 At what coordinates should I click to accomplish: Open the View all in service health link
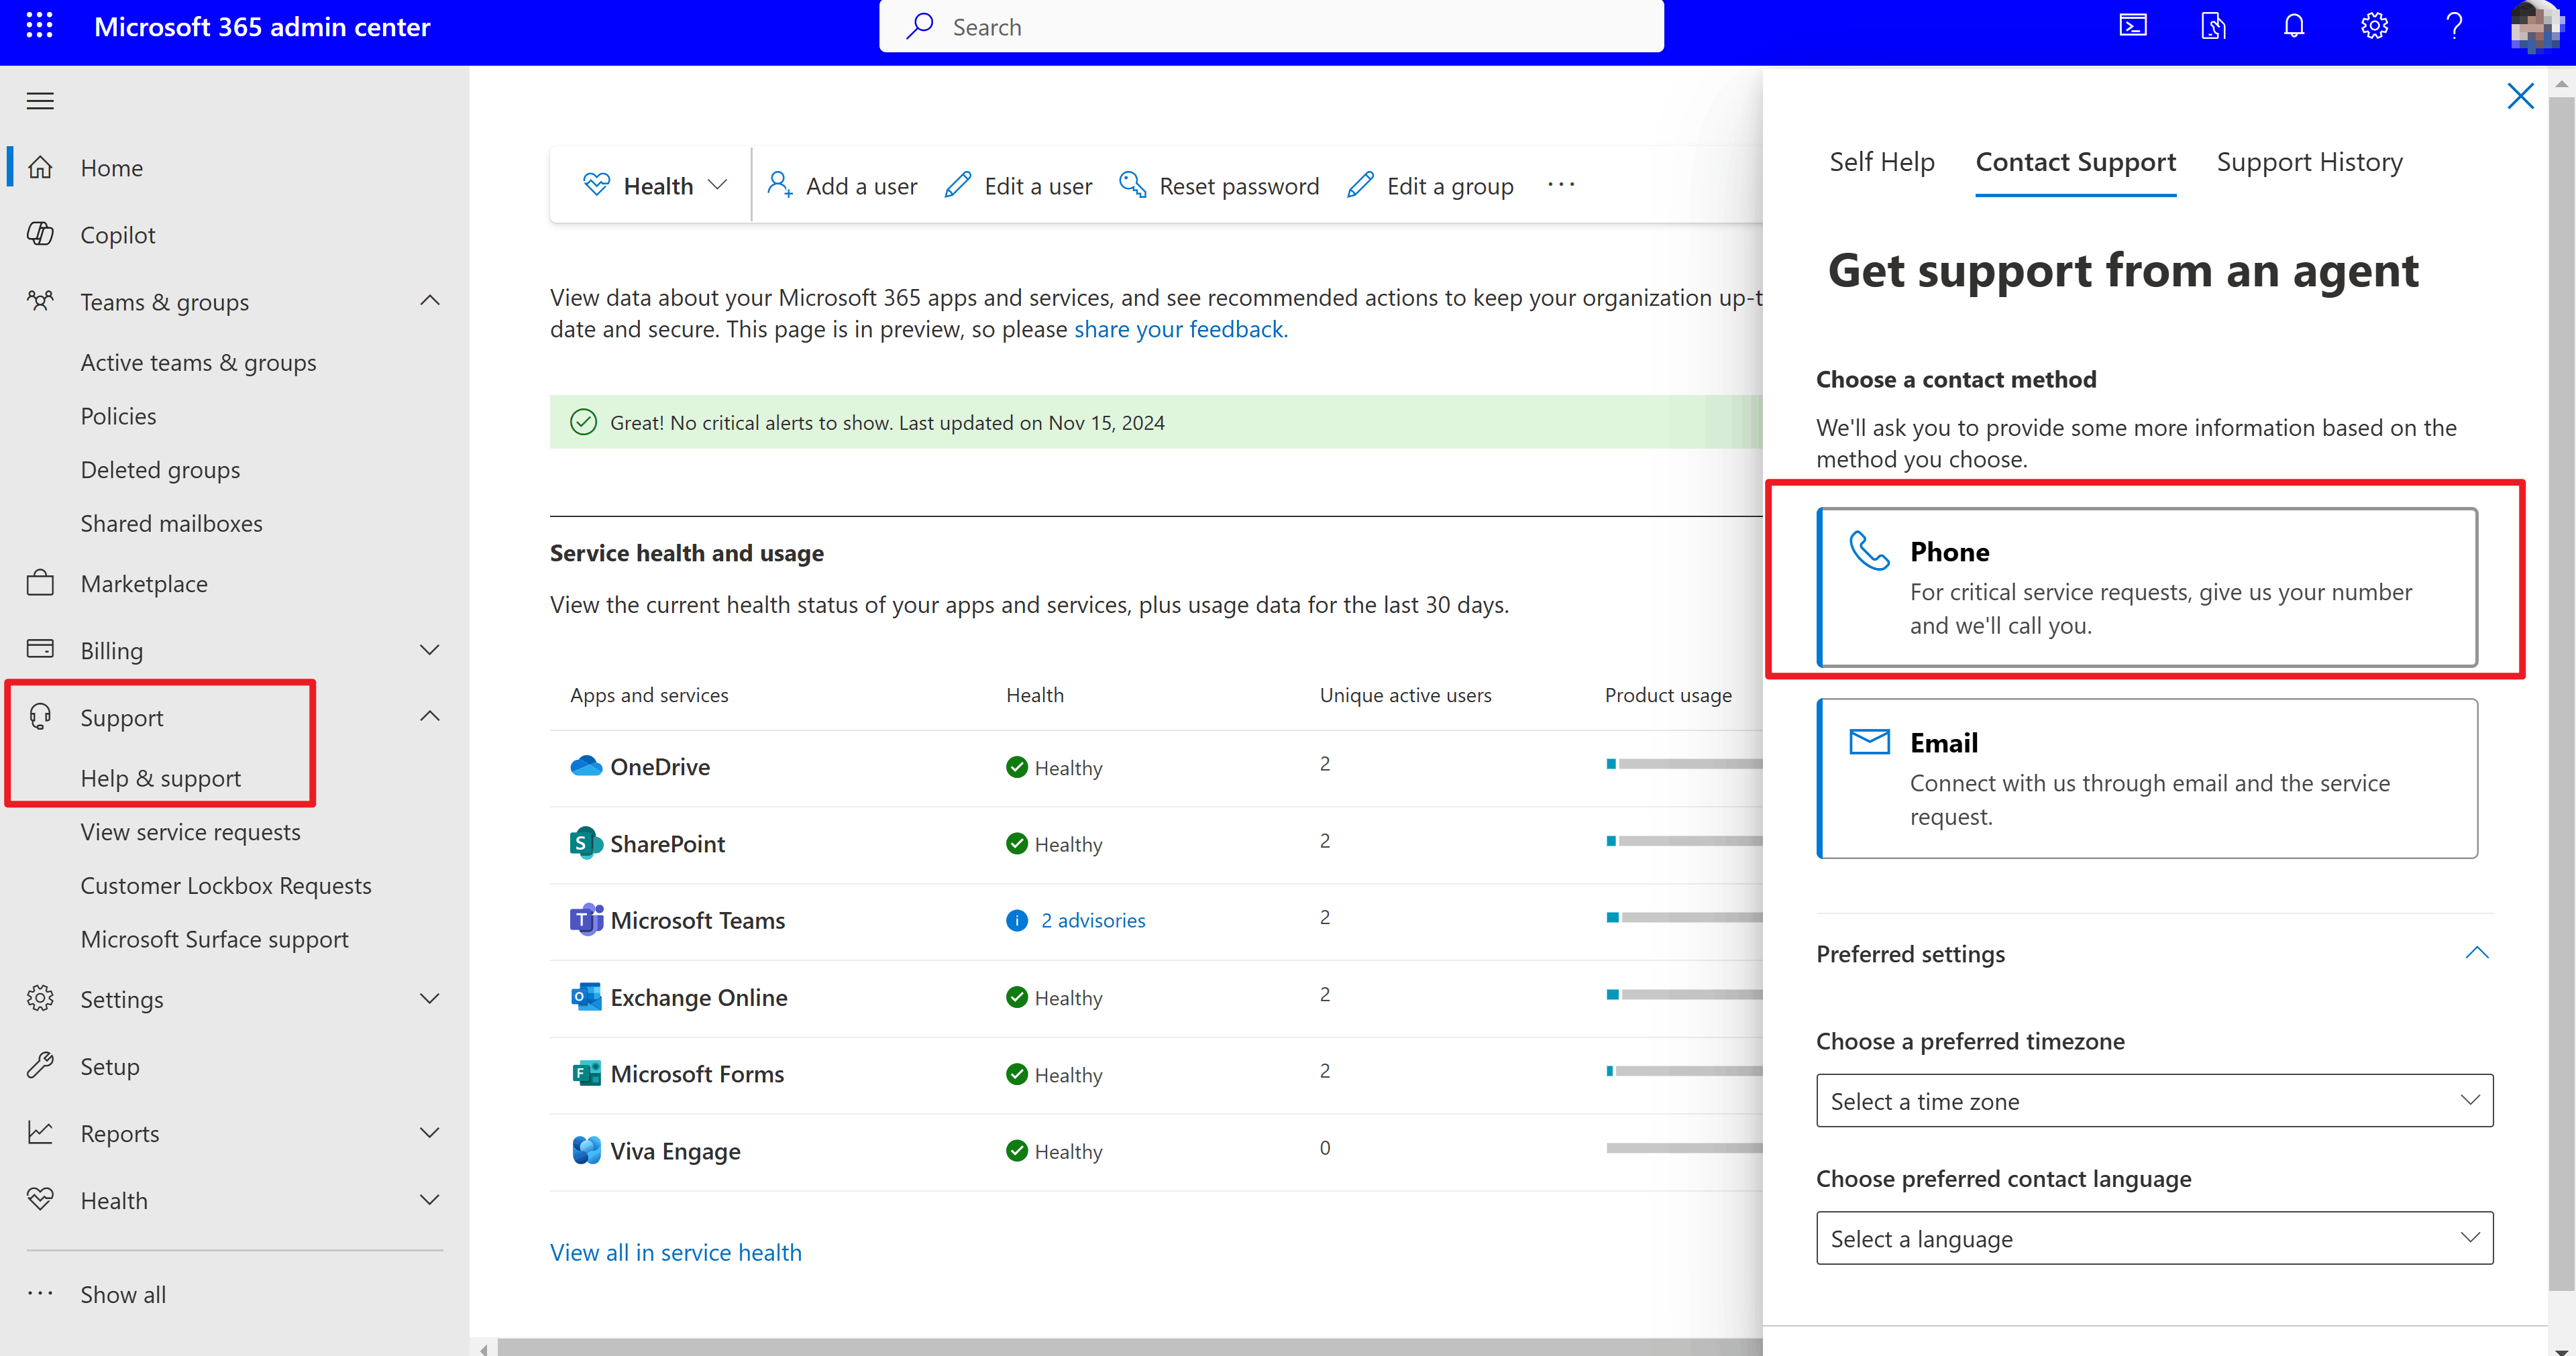[676, 1252]
